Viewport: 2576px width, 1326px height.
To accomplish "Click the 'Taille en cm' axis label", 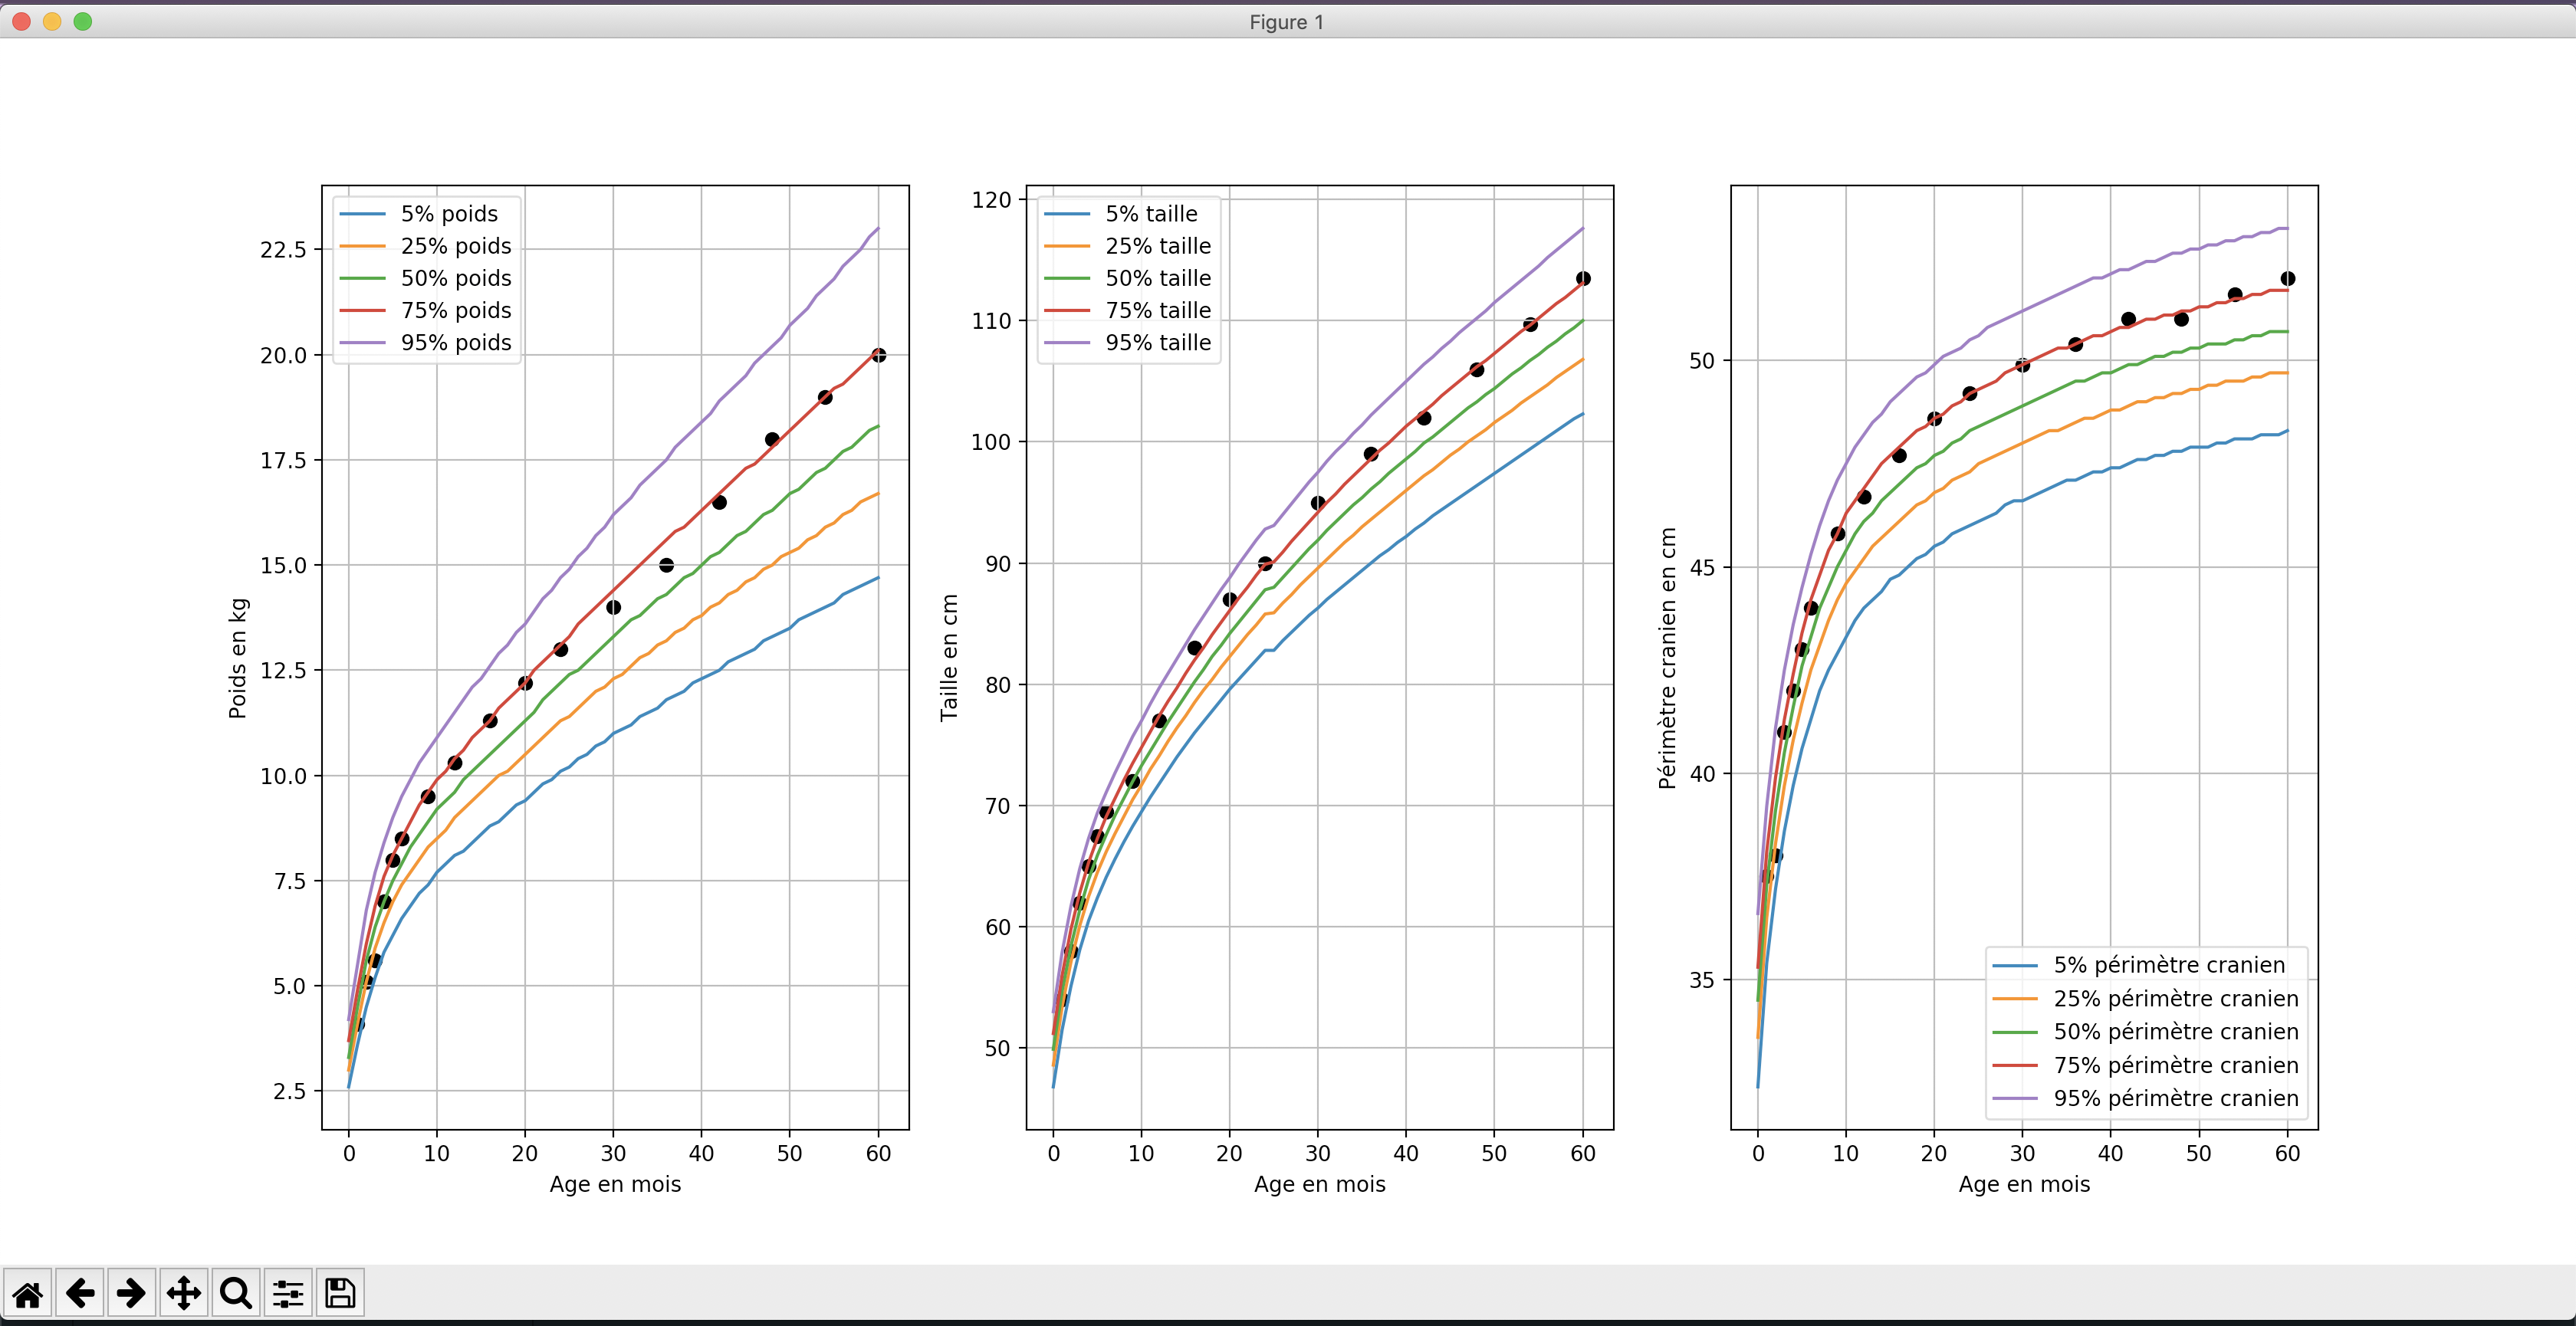I will point(949,657).
